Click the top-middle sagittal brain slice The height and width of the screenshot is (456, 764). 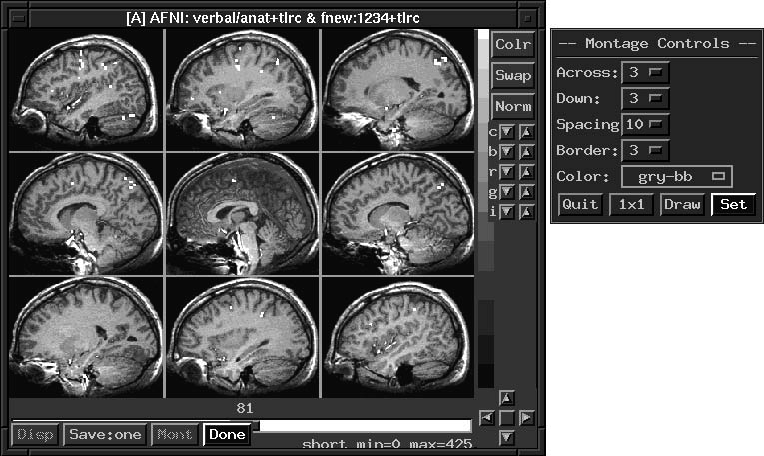click(243, 90)
